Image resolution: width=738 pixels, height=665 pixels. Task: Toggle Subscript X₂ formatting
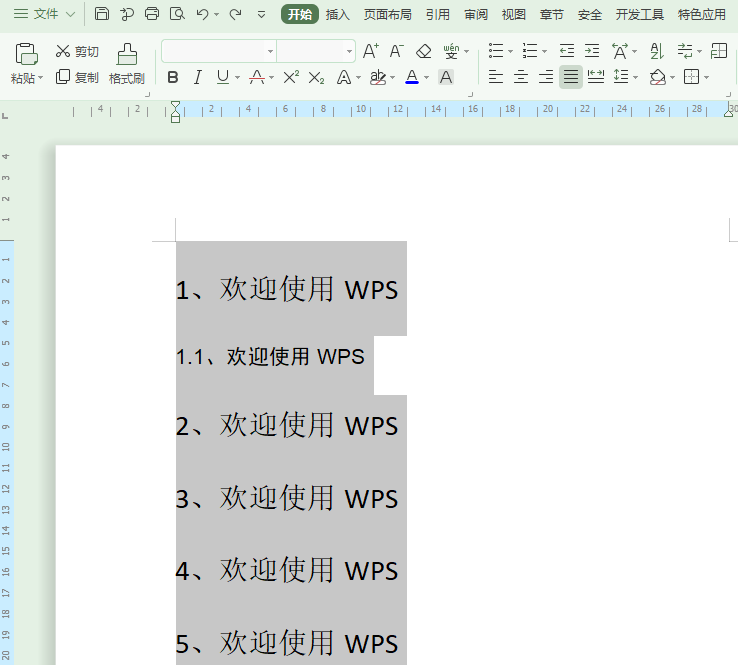tap(316, 77)
